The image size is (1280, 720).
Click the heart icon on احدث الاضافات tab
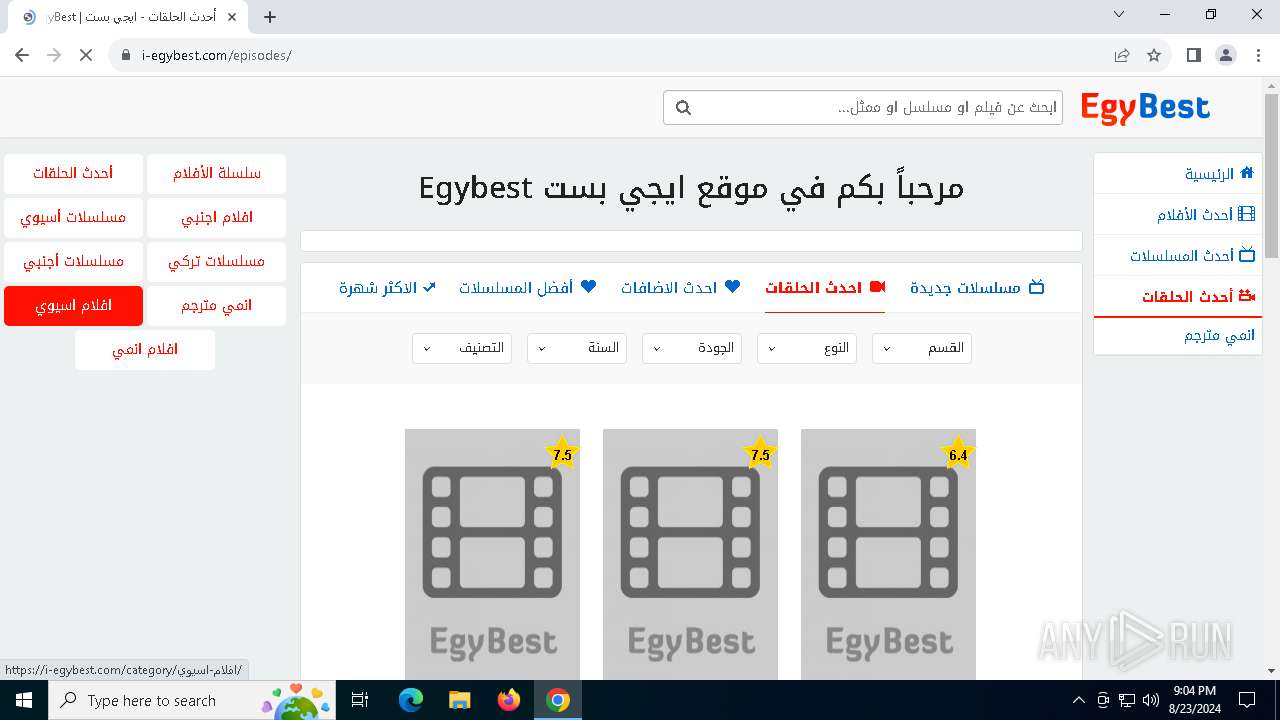coord(732,287)
